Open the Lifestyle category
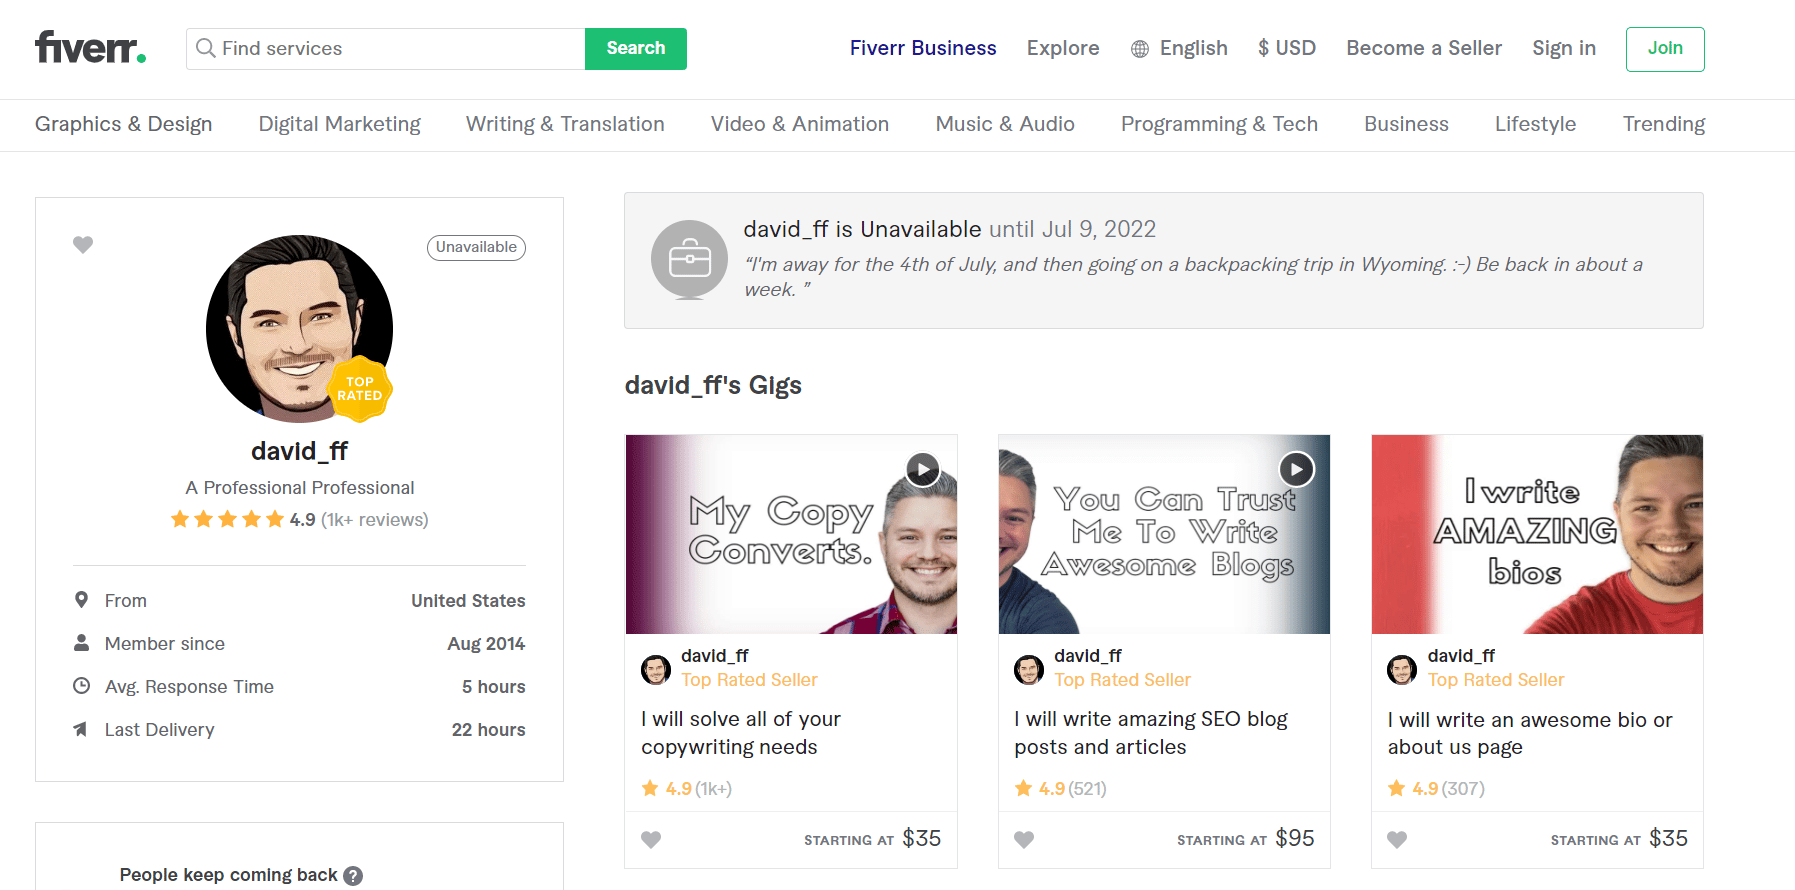The height and width of the screenshot is (890, 1795). (x=1535, y=124)
